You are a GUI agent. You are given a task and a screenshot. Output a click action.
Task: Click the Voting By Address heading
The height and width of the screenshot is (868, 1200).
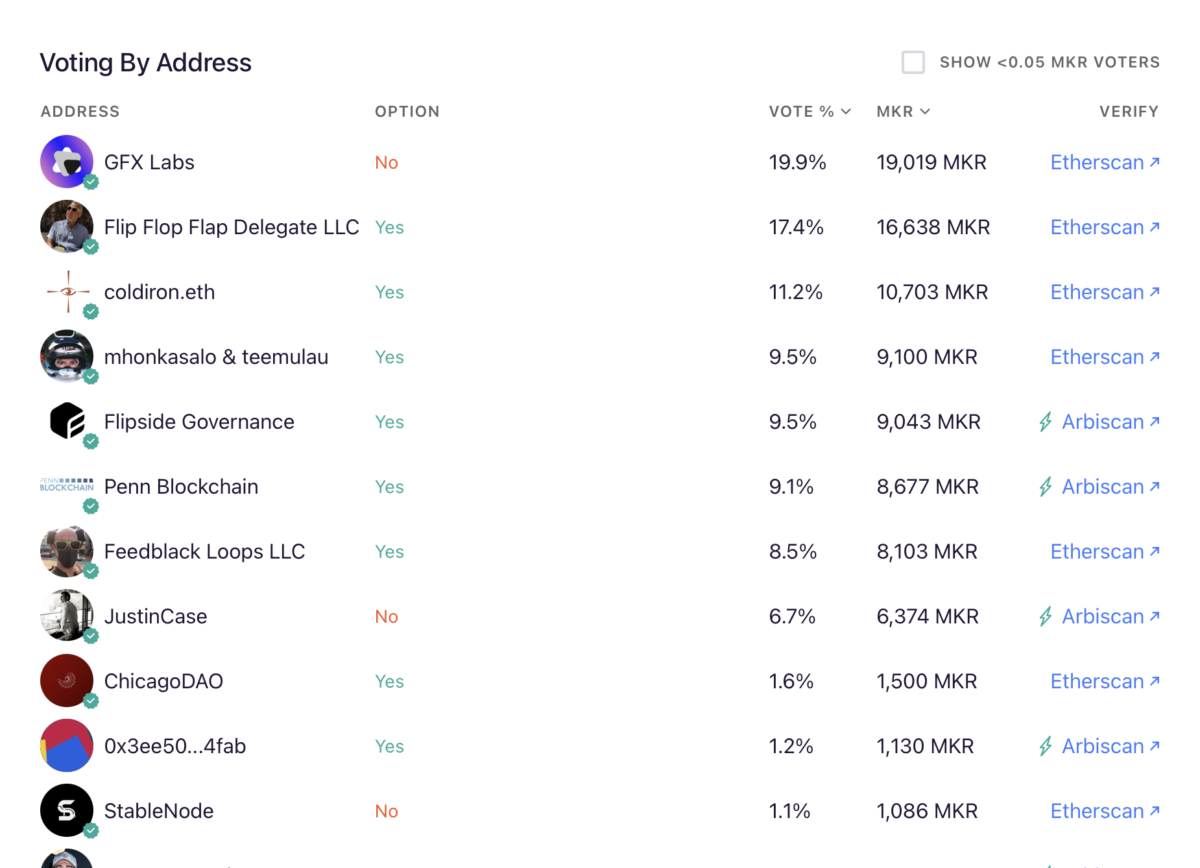[x=145, y=62]
